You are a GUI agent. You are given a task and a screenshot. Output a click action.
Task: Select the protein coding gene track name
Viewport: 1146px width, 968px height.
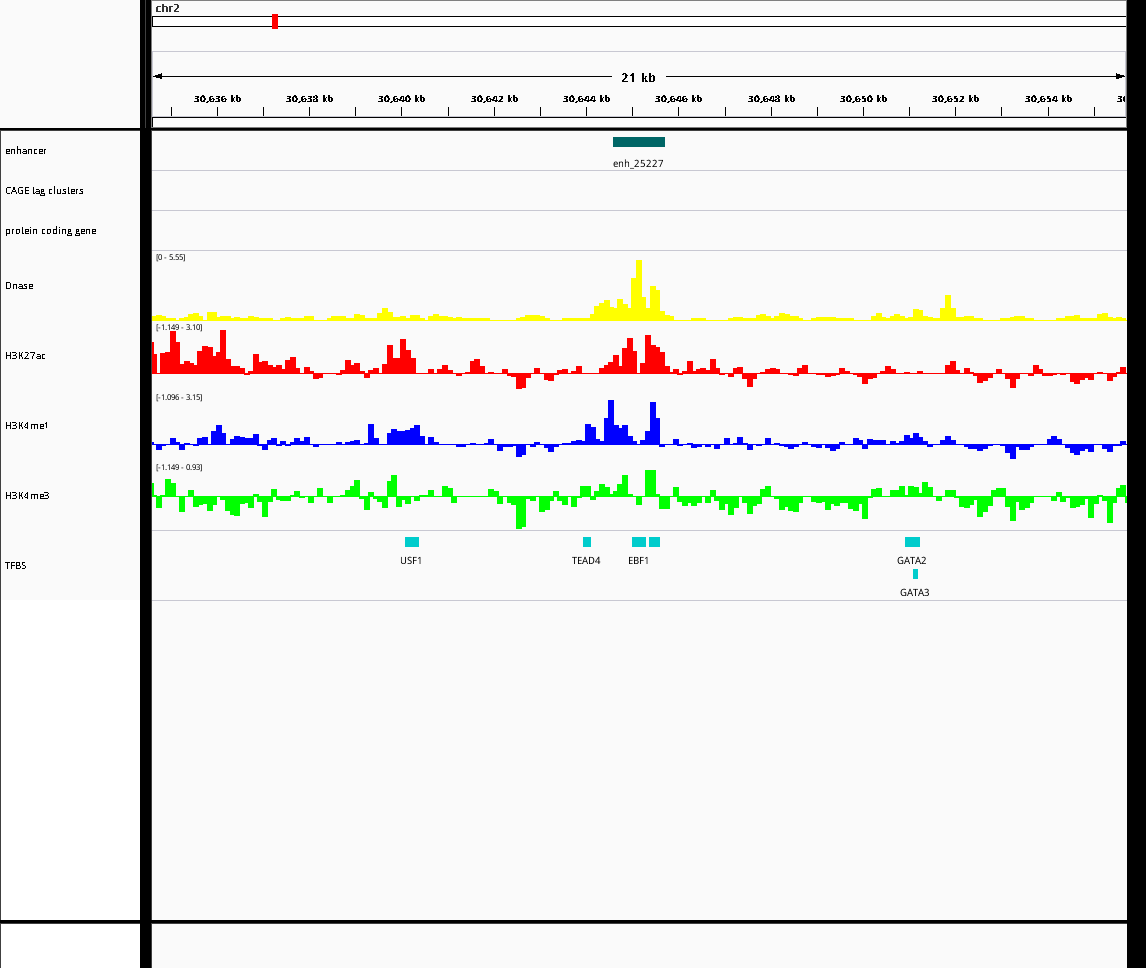tap(51, 231)
